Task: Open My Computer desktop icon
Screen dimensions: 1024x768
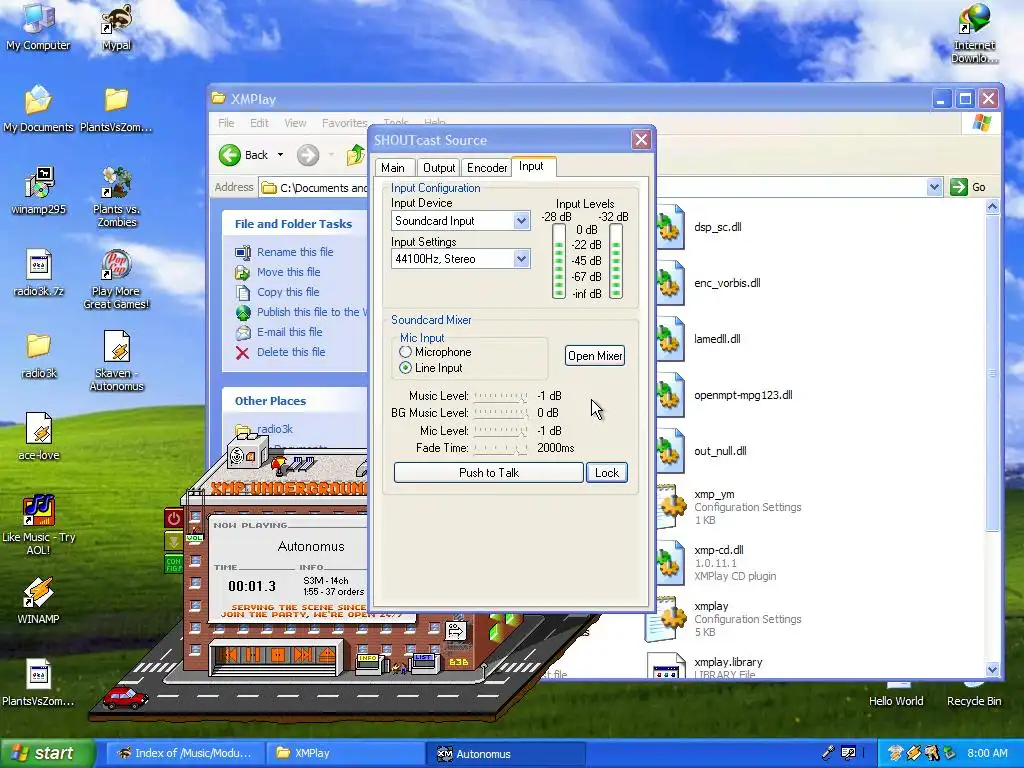Action: [x=38, y=26]
